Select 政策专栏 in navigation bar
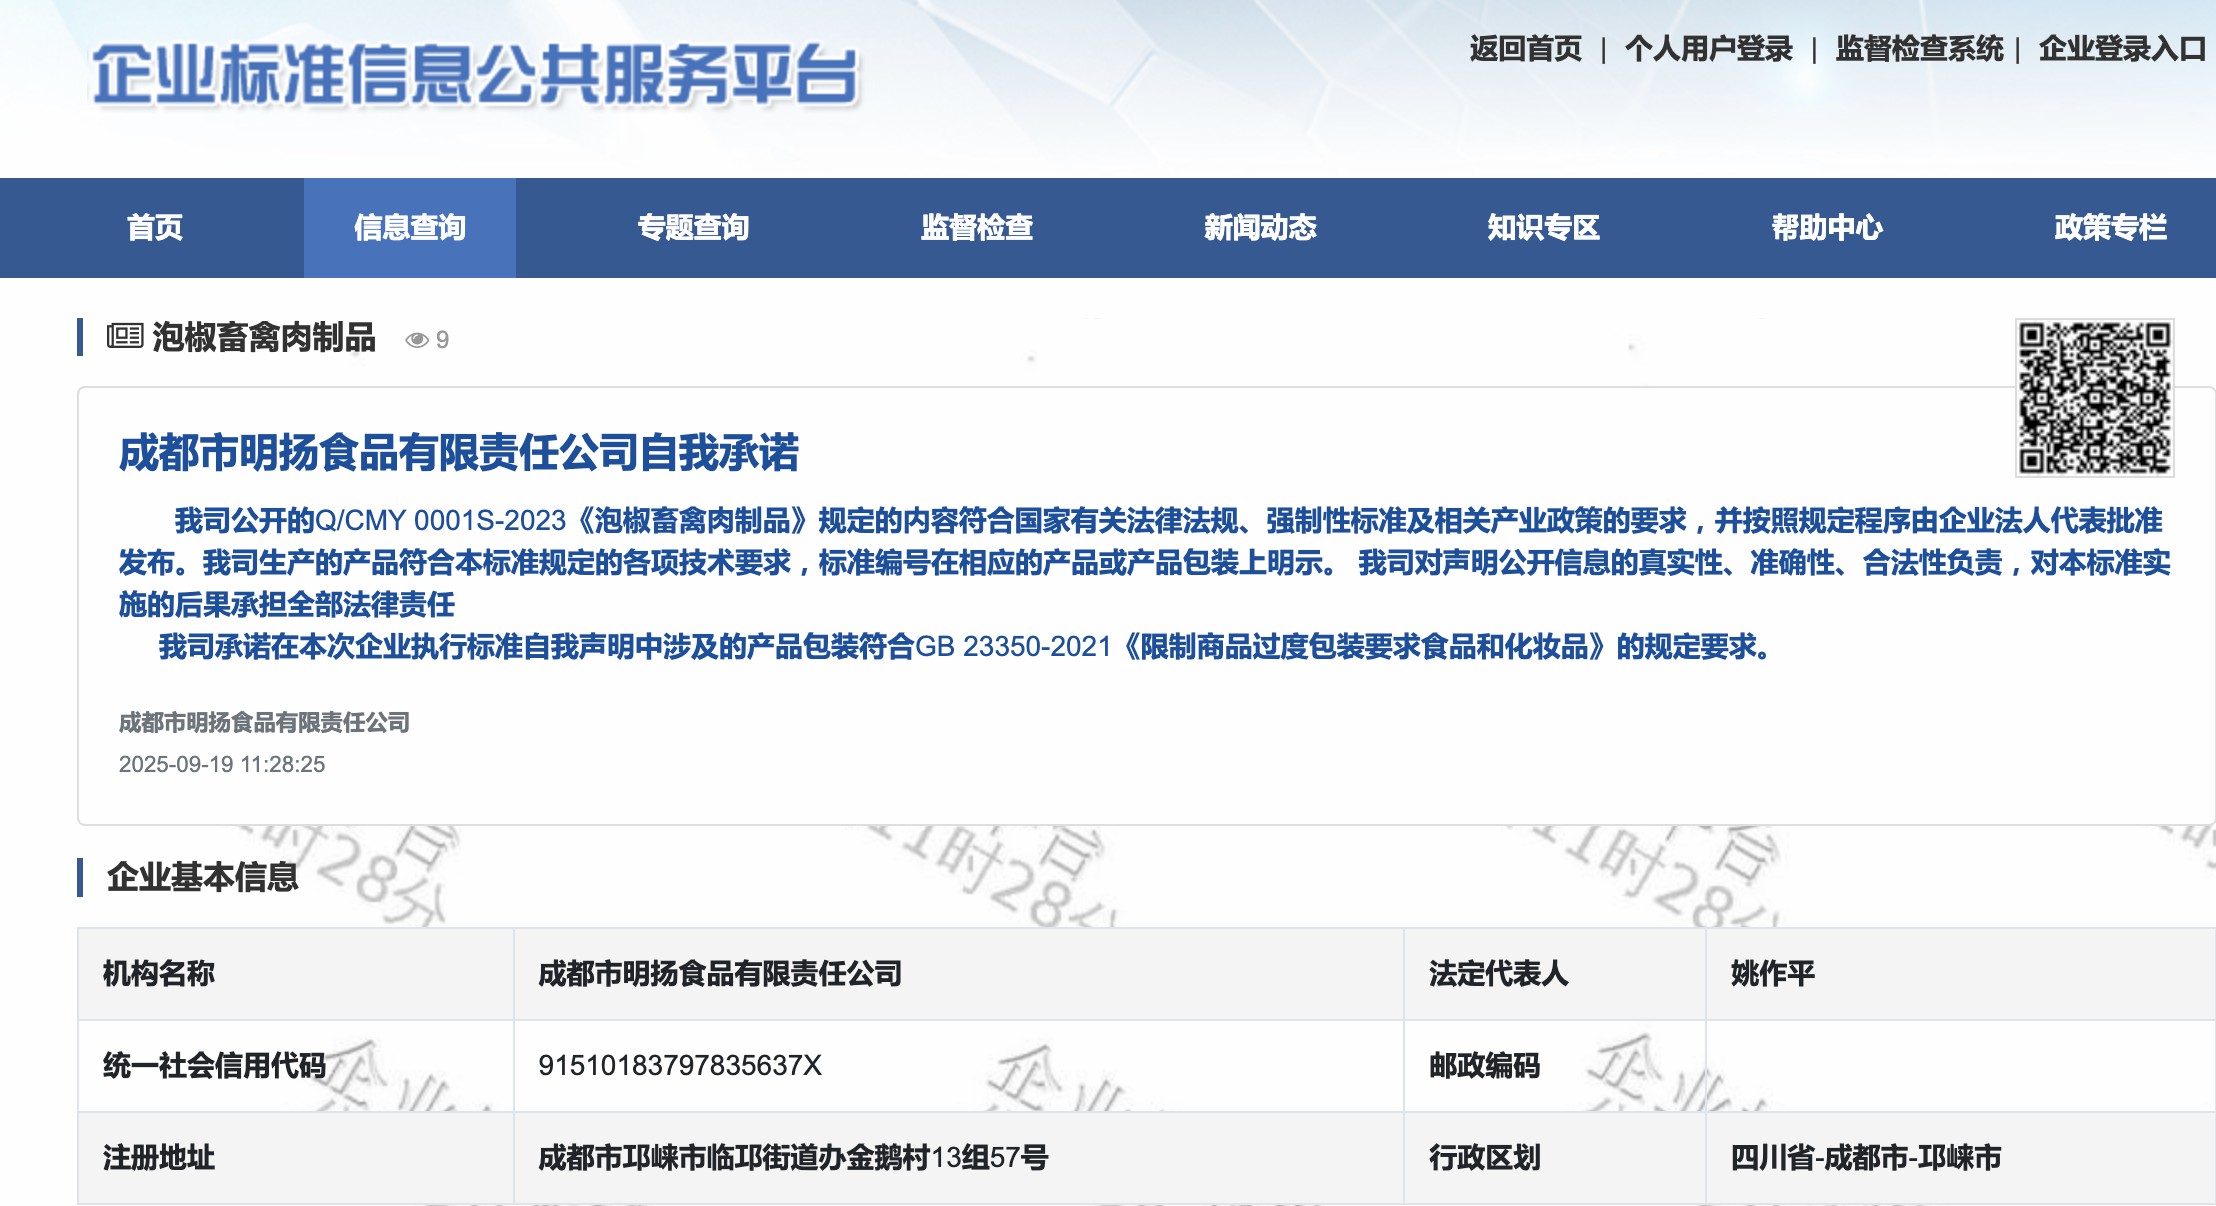 [x=2110, y=228]
